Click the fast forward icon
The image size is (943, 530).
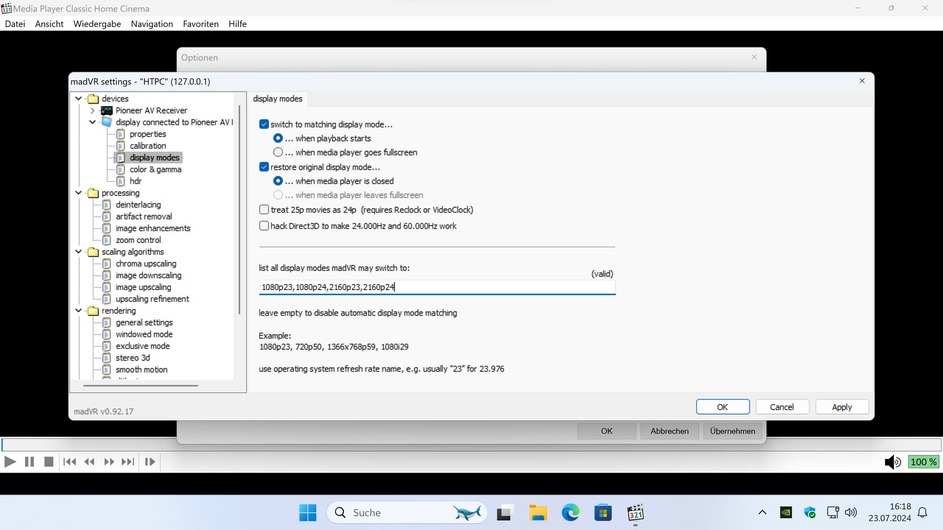[109, 462]
